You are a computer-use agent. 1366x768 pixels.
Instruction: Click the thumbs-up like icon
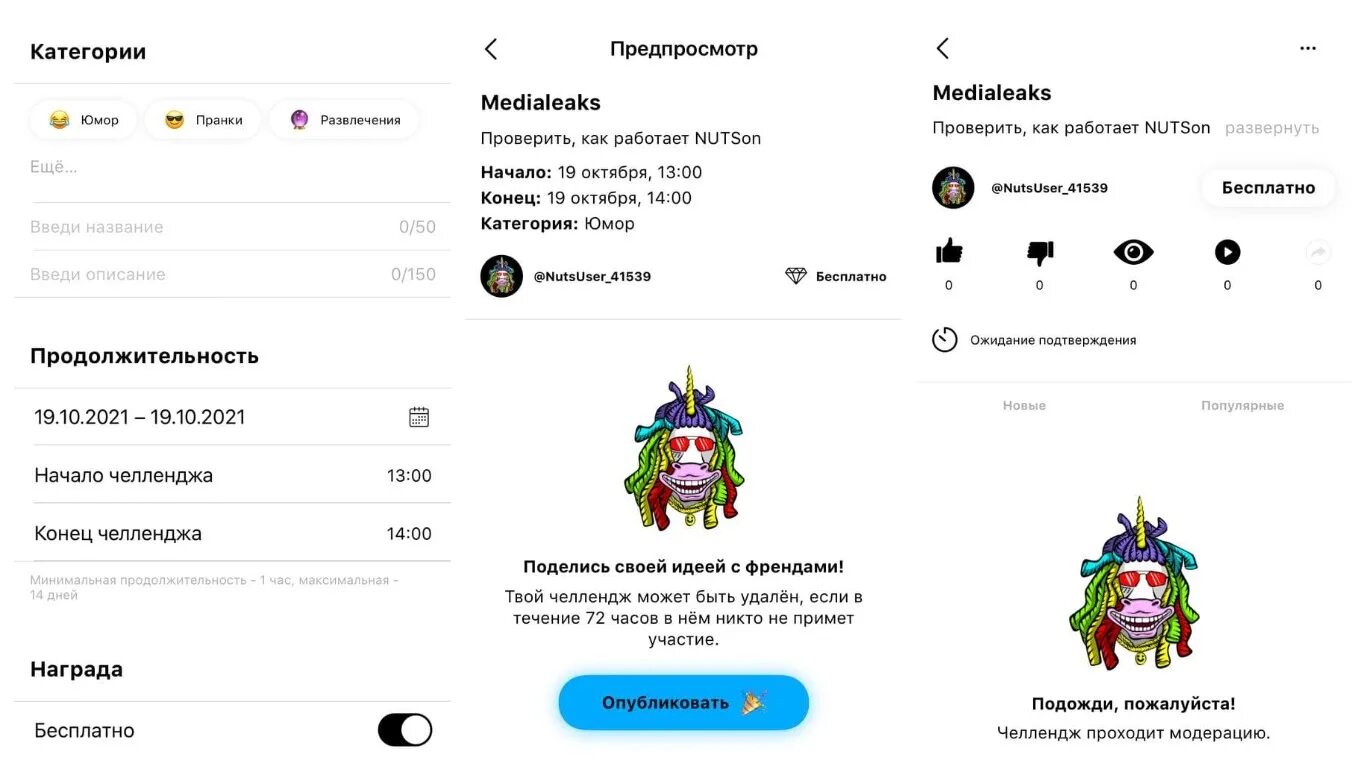point(949,252)
